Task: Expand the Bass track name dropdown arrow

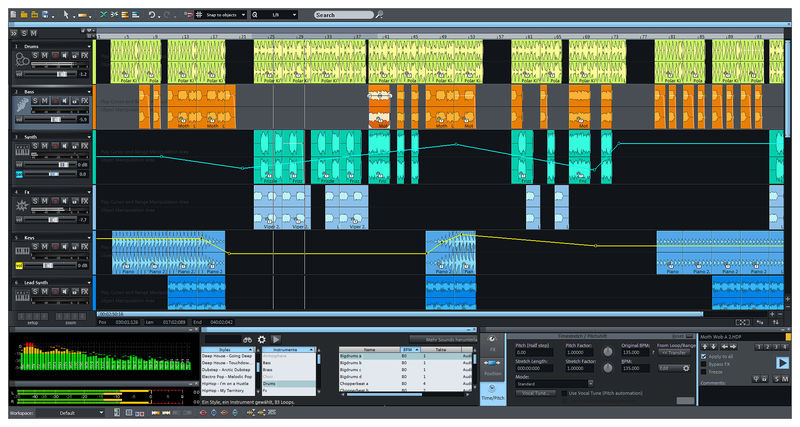Action: tap(89, 92)
